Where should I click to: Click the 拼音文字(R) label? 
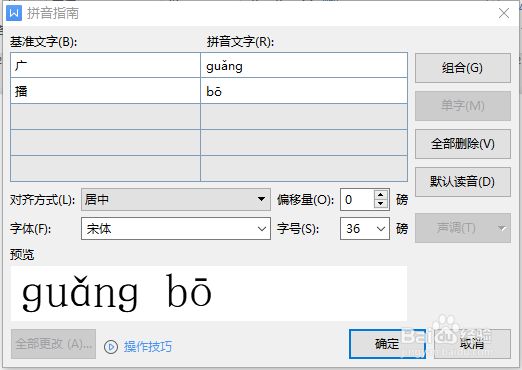click(240, 42)
